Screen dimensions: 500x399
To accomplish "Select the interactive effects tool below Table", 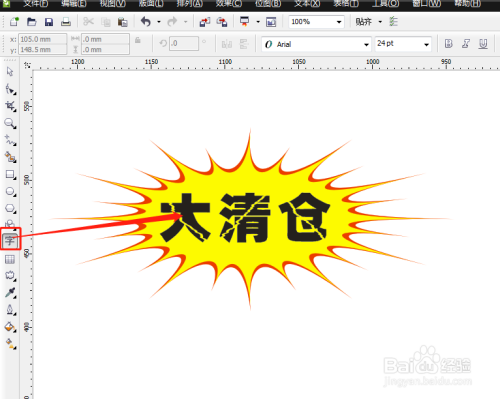I will (x=10, y=276).
